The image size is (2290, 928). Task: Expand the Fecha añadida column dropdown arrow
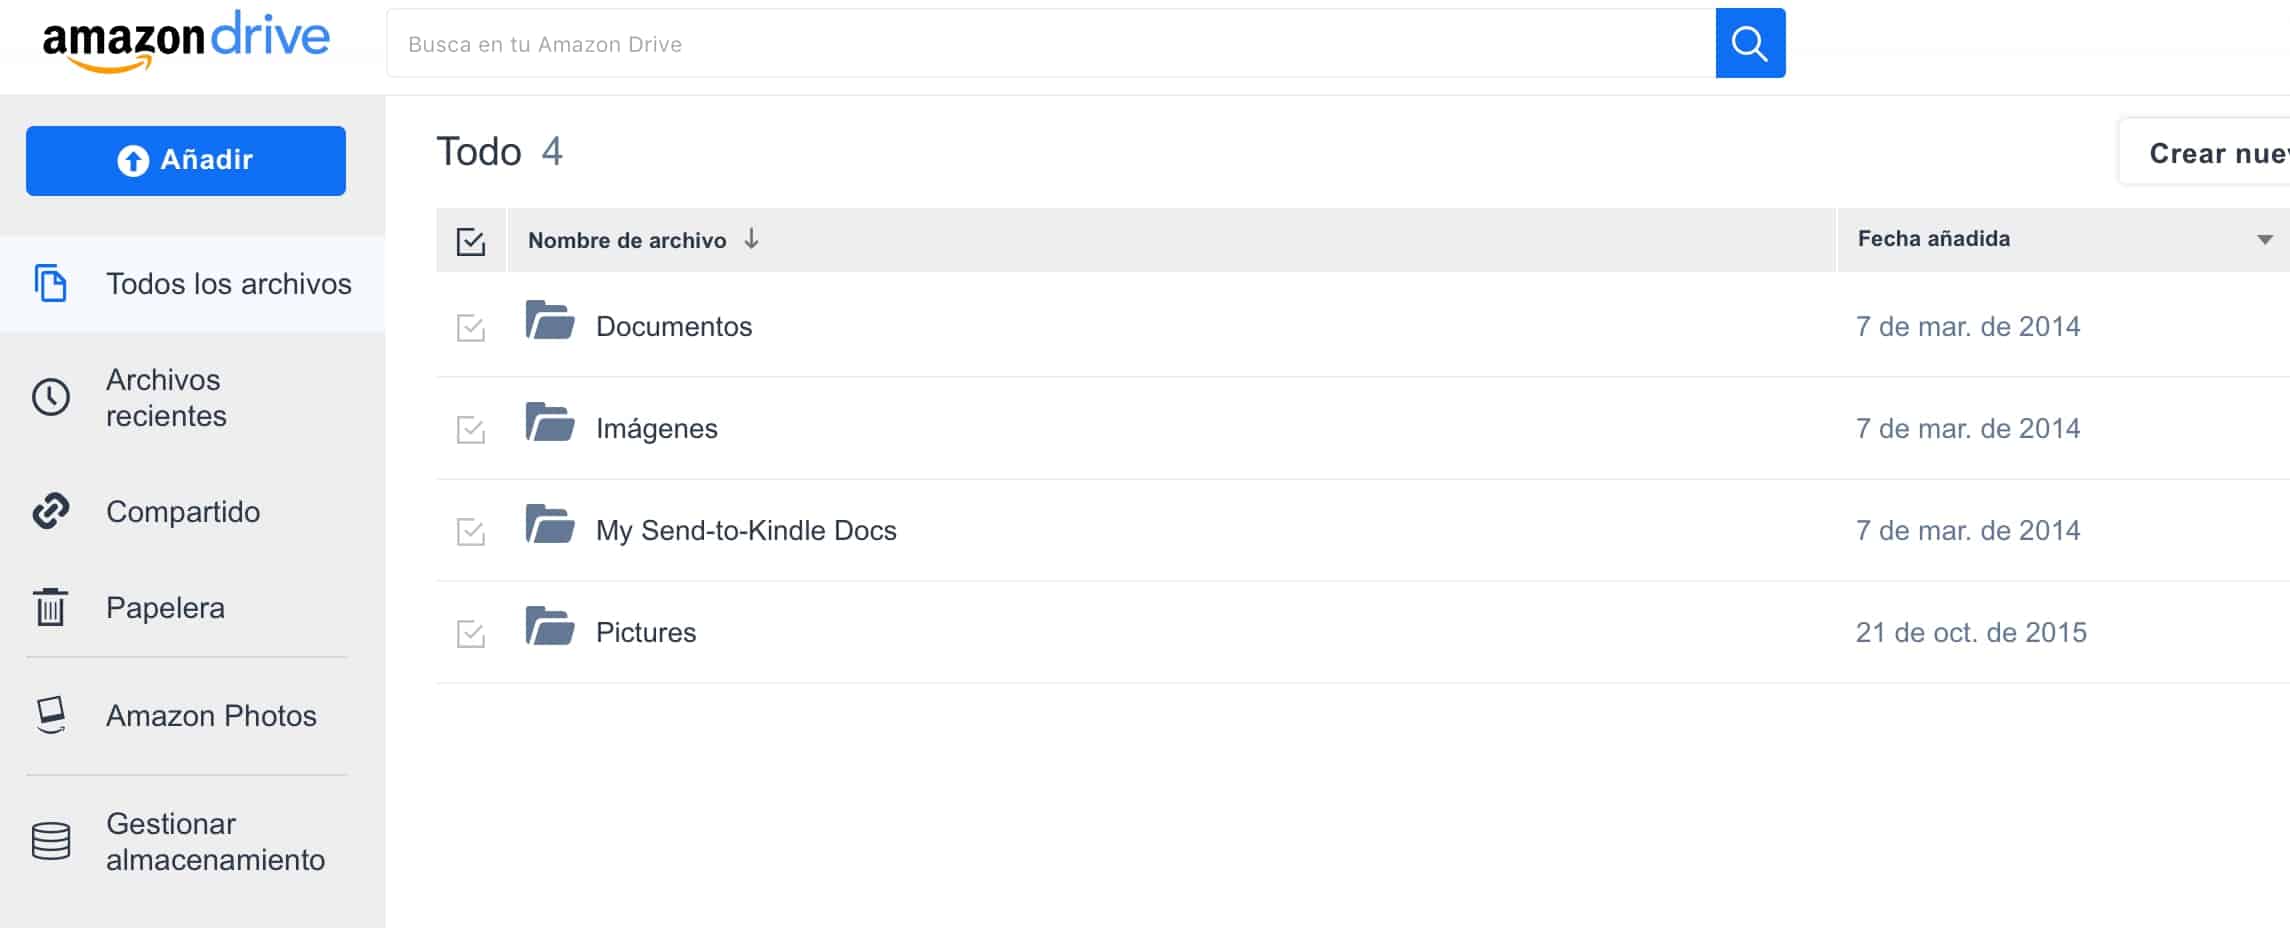click(x=2264, y=240)
